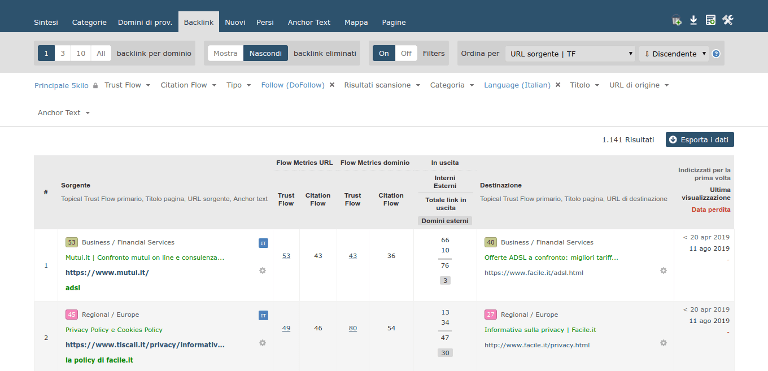Remove the Follow (DoFollow) filter with its X
This screenshot has width=768, height=371.
coord(332,85)
